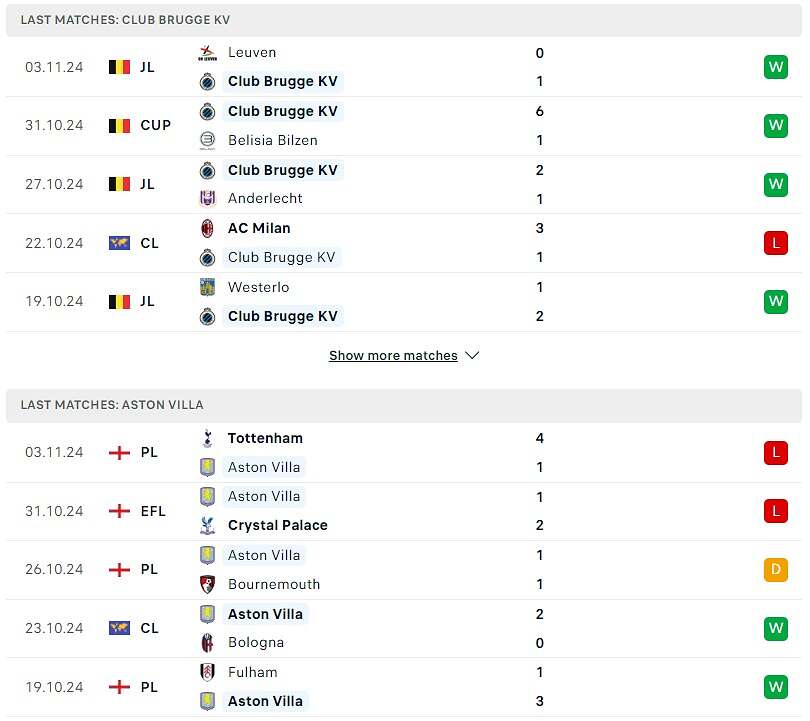Click the Tottenham club crest icon
This screenshot has height=721, width=810.
pos(207,438)
